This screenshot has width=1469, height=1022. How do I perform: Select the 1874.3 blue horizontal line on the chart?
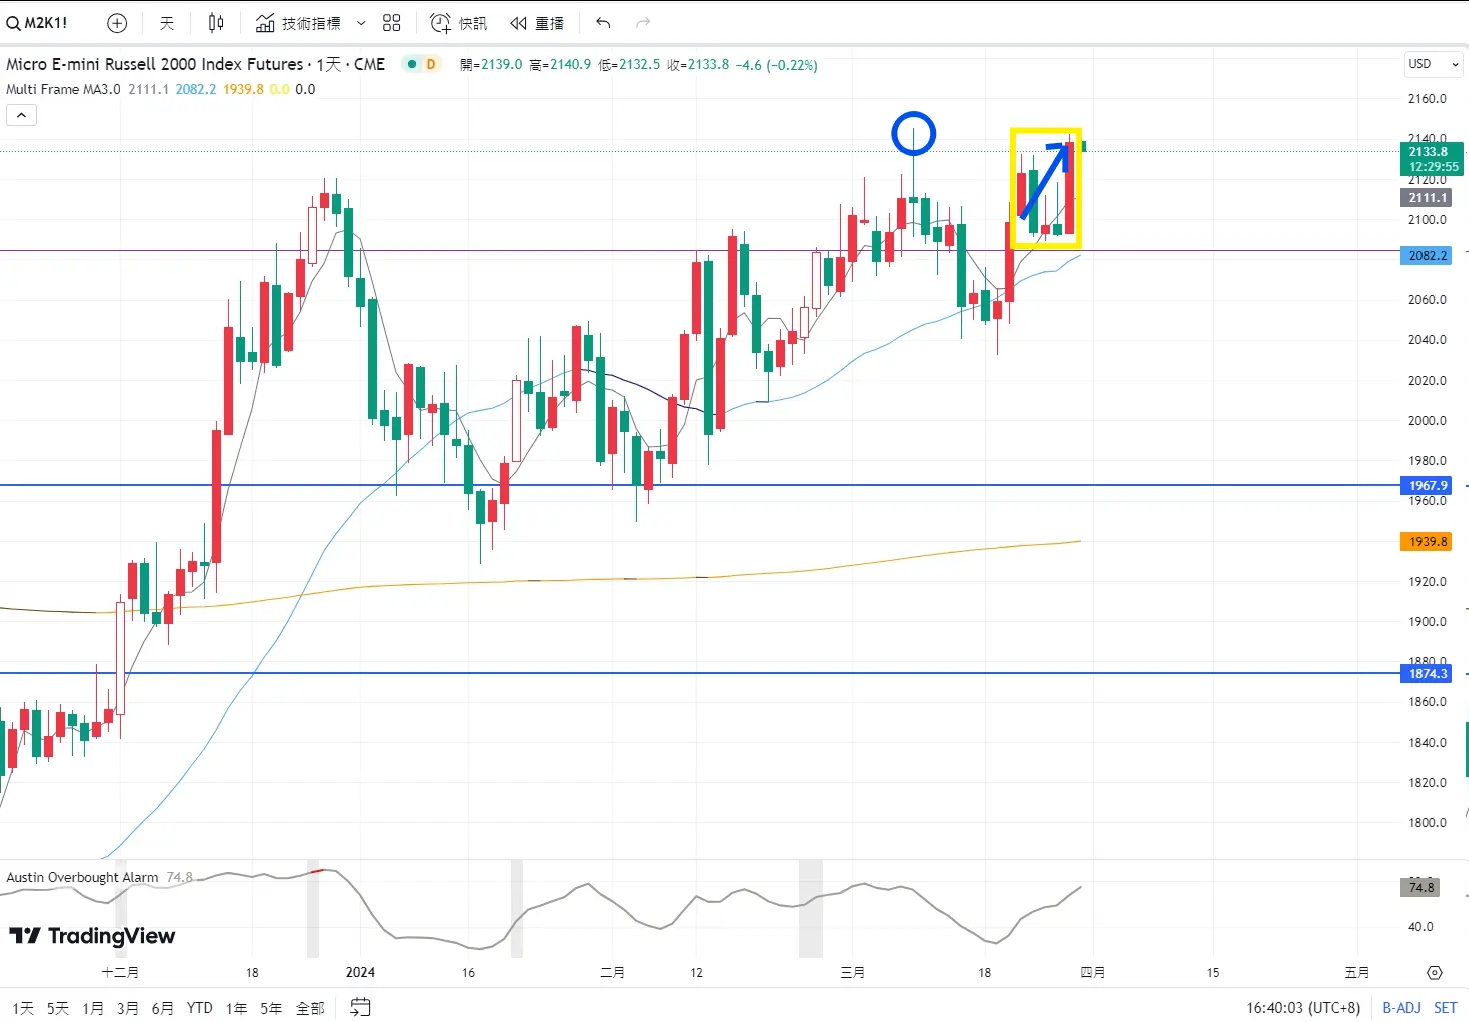[x=700, y=673]
